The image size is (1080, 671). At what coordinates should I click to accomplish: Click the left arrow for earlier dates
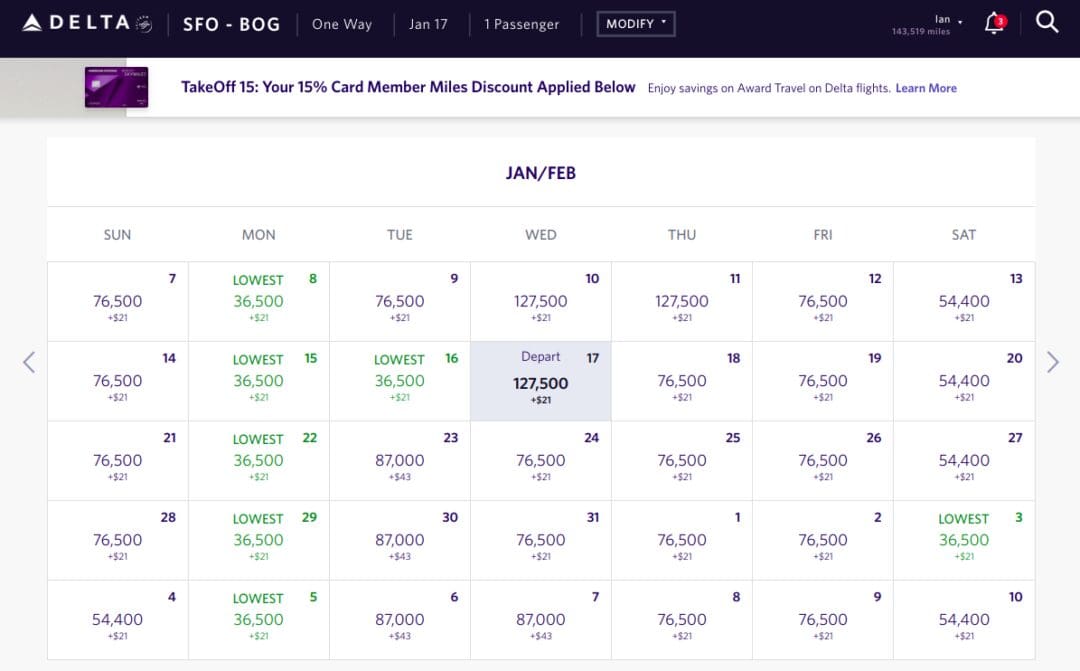pos(29,362)
